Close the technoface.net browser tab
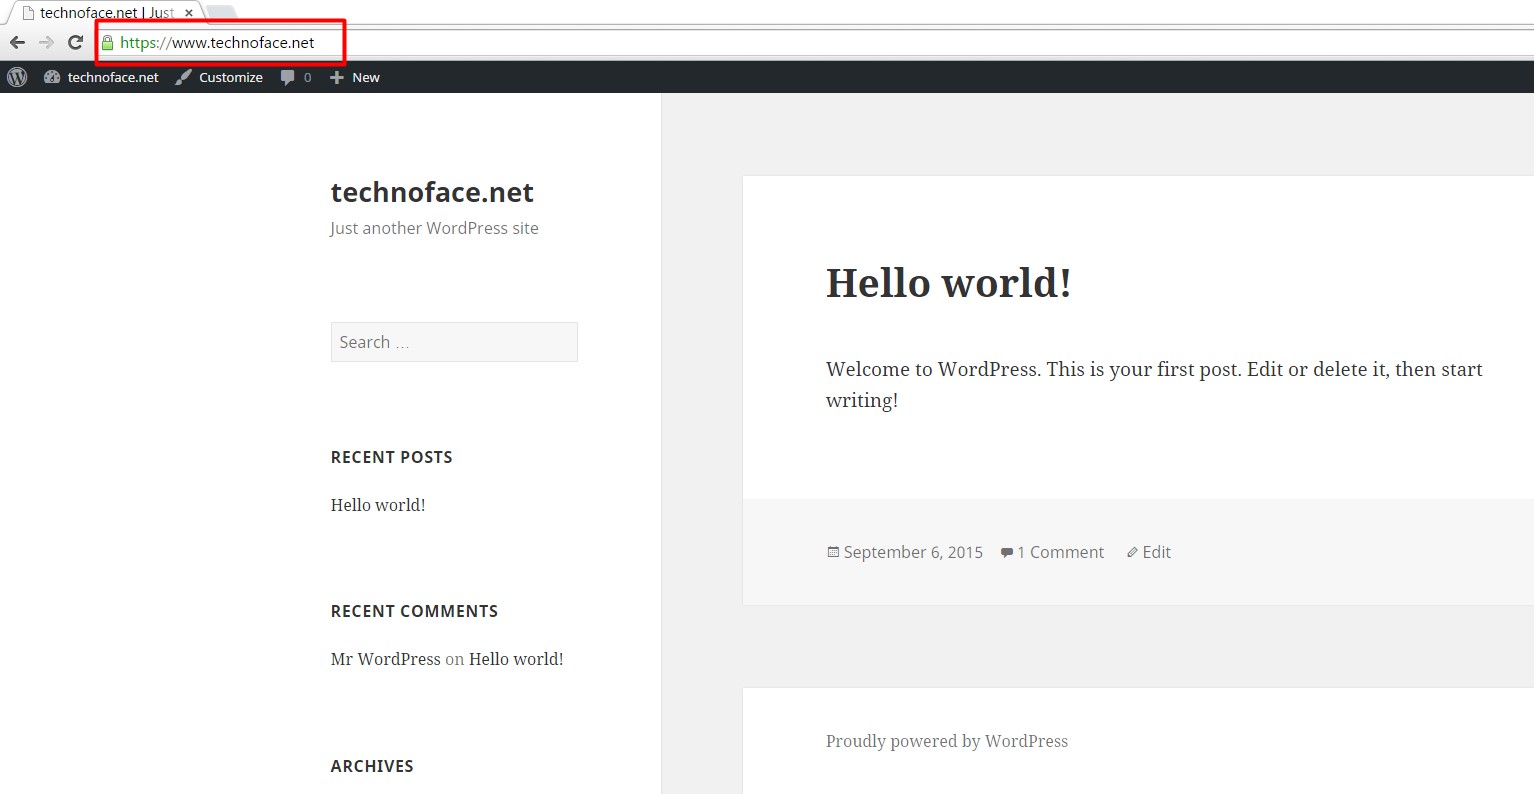Image resolution: width=1534 pixels, height=794 pixels. (x=189, y=13)
